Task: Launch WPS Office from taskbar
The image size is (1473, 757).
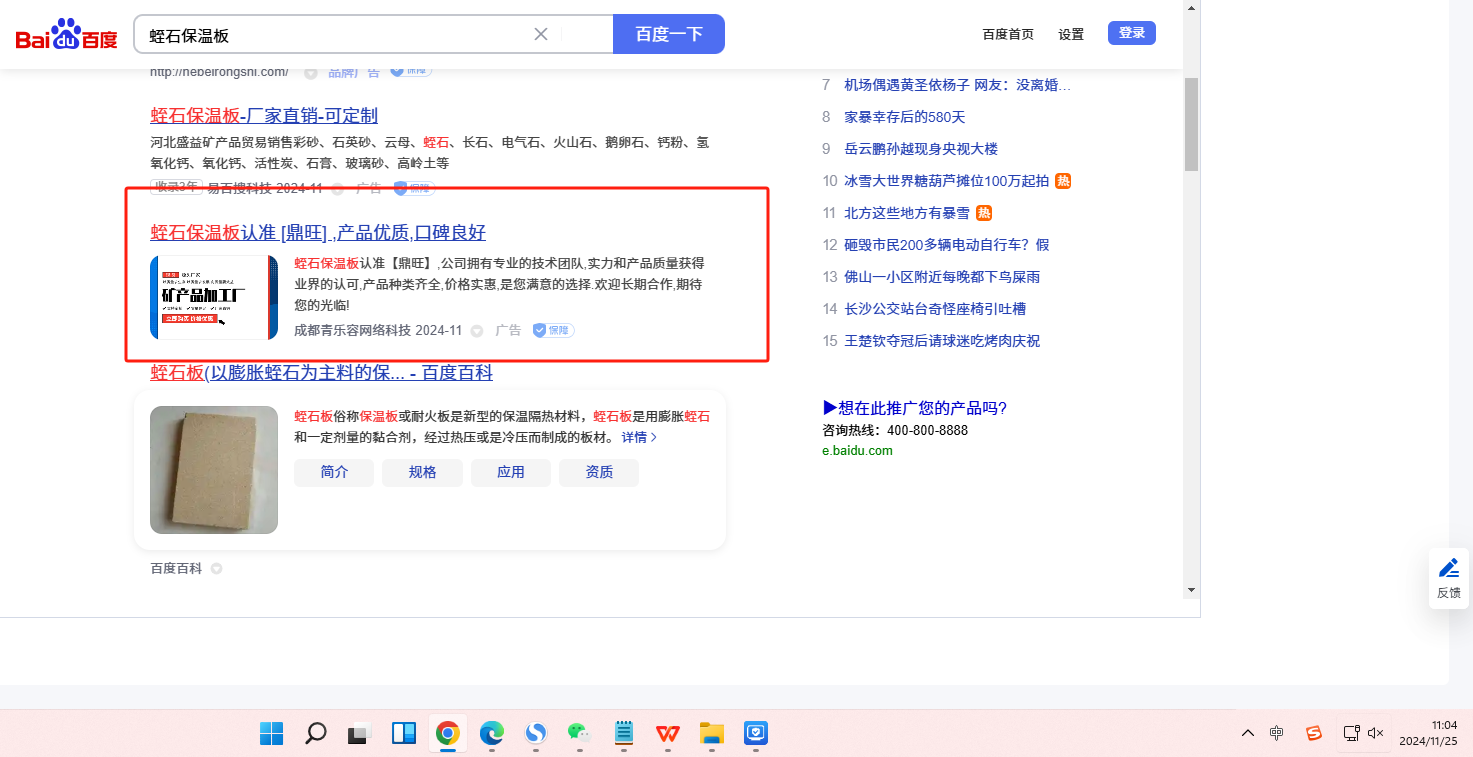Action: click(x=667, y=734)
